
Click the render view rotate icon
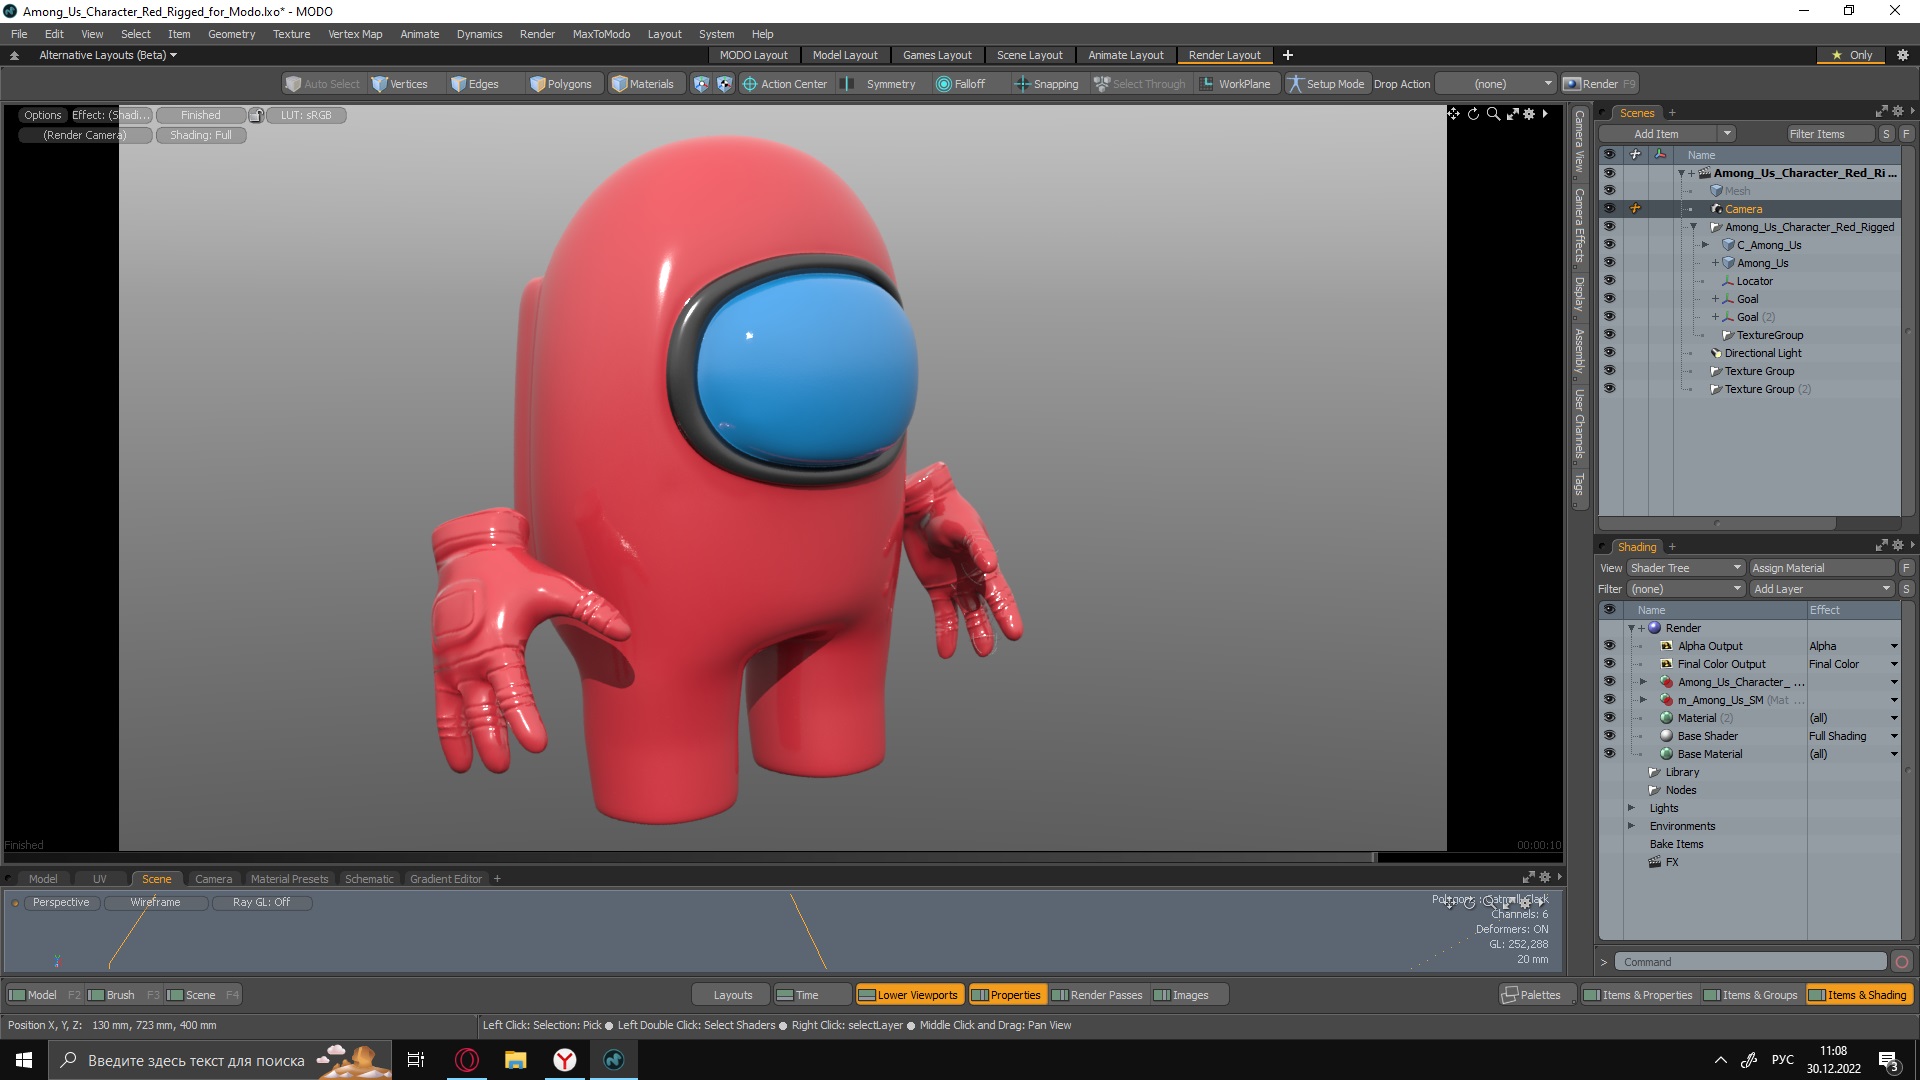[x=1473, y=114]
